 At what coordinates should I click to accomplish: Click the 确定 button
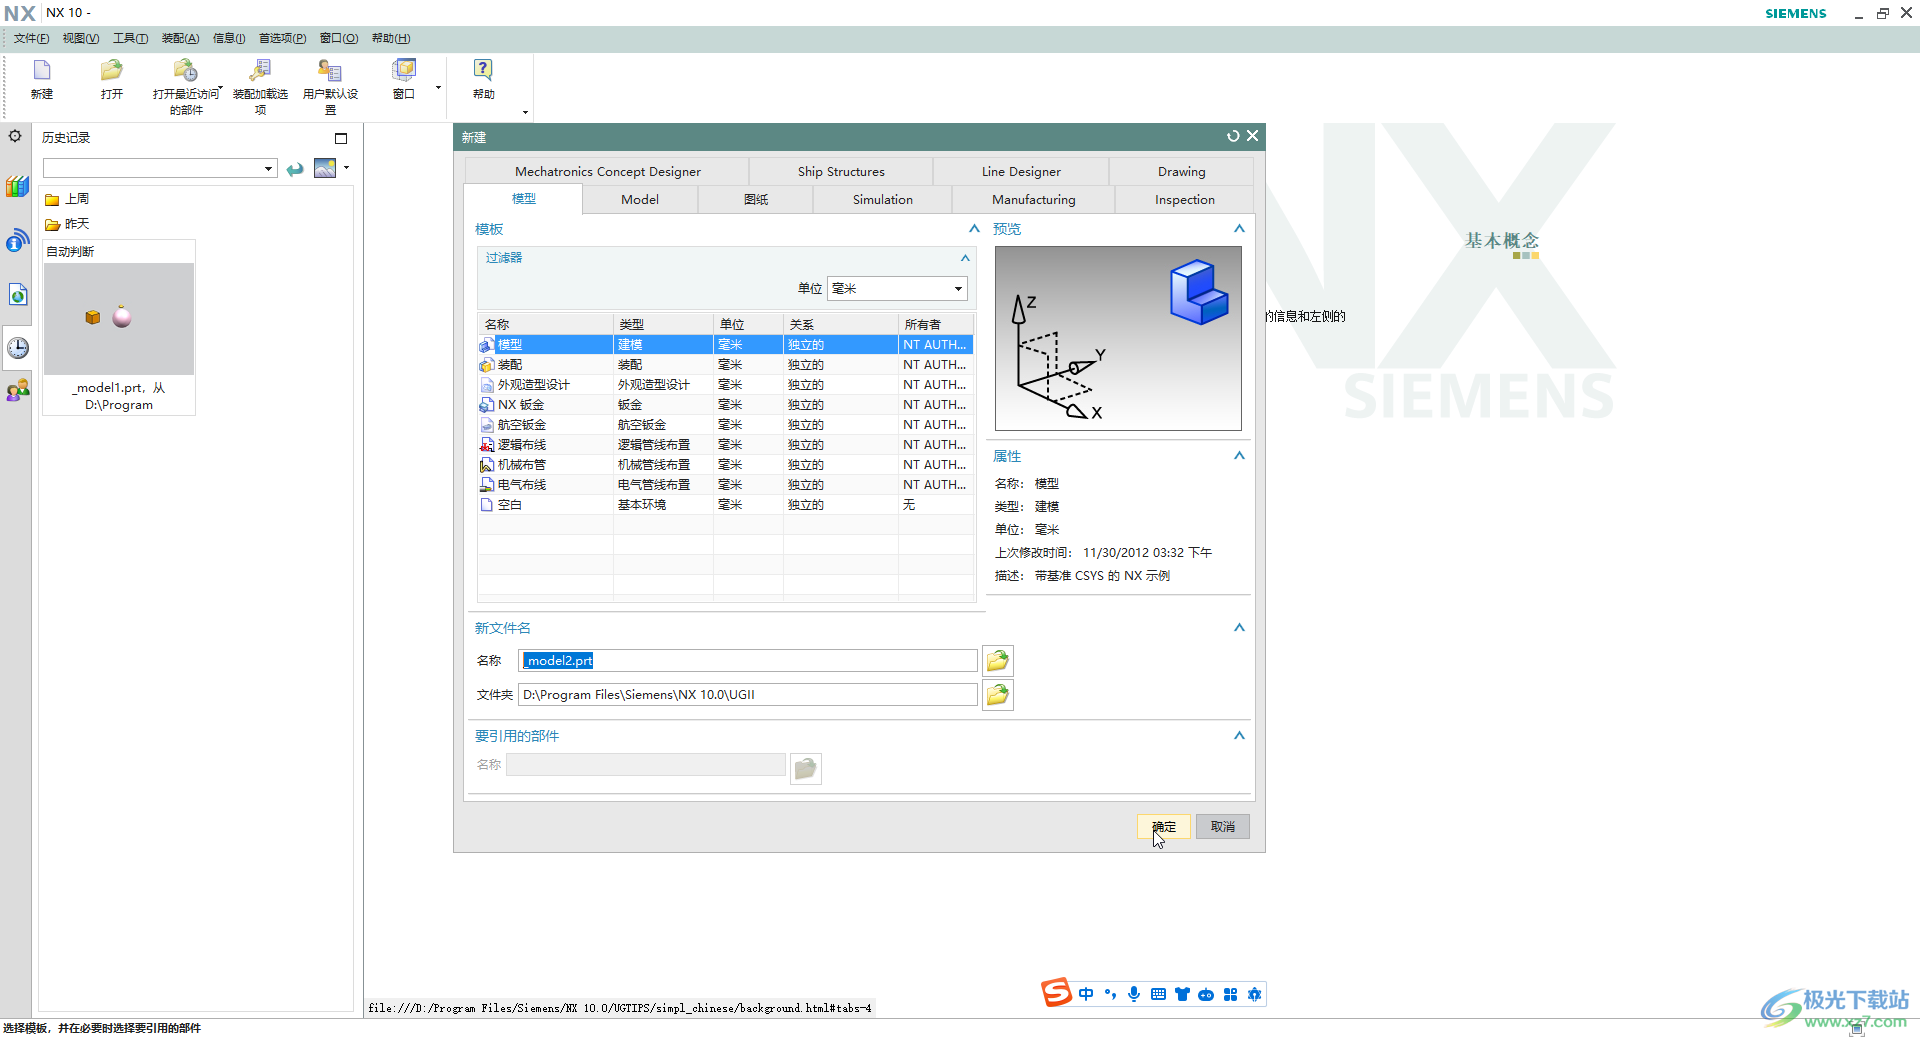click(1164, 827)
